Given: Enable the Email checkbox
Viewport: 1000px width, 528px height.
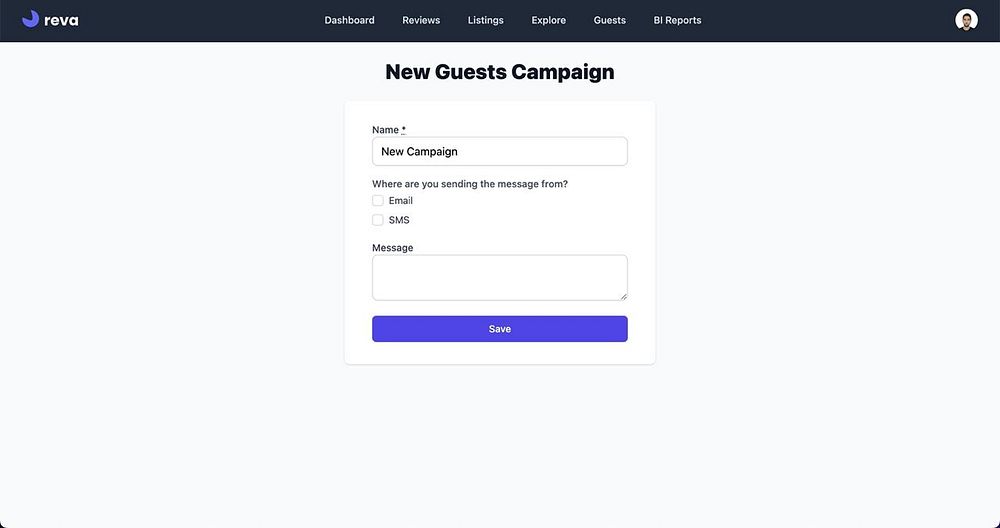Looking at the screenshot, I should pos(378,201).
